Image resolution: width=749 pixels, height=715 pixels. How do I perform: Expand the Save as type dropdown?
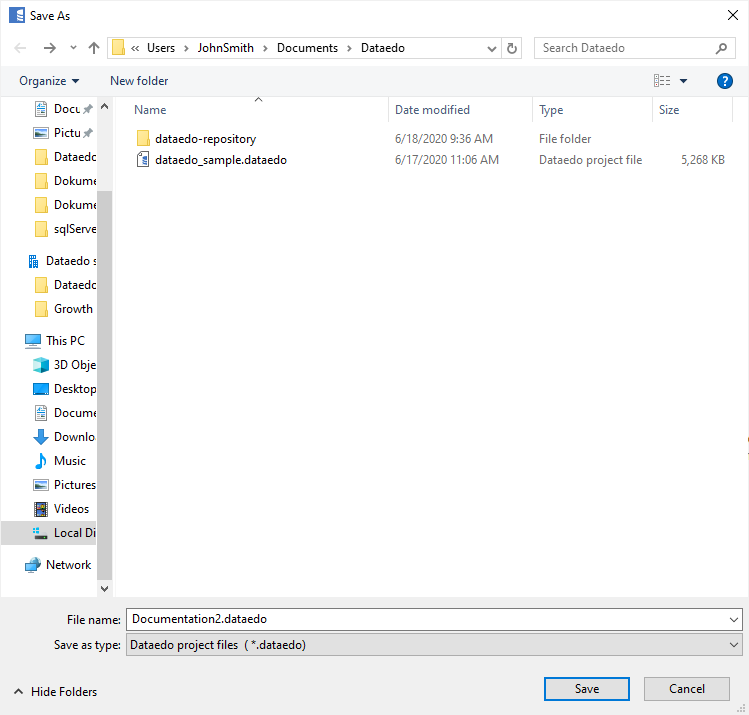pyautogui.click(x=735, y=646)
